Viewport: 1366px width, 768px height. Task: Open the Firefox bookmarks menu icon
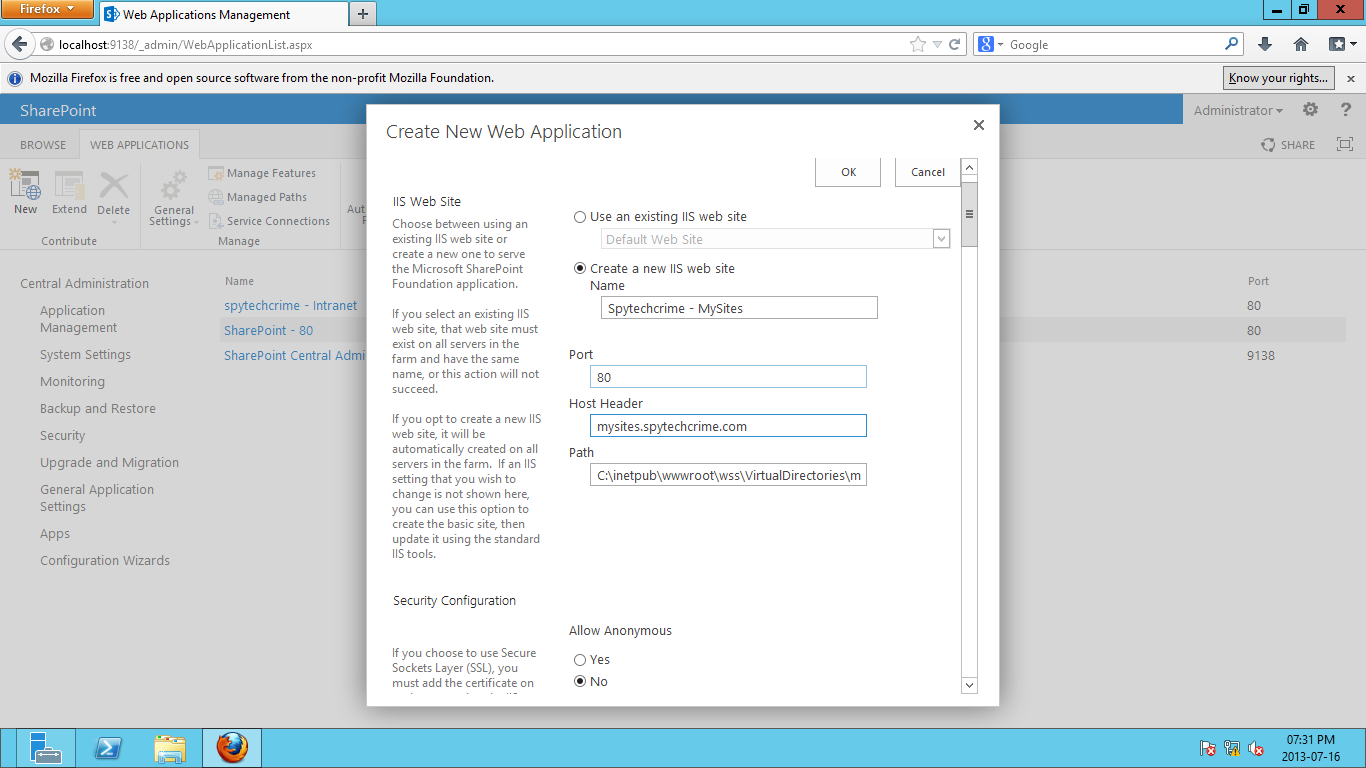coord(1341,44)
